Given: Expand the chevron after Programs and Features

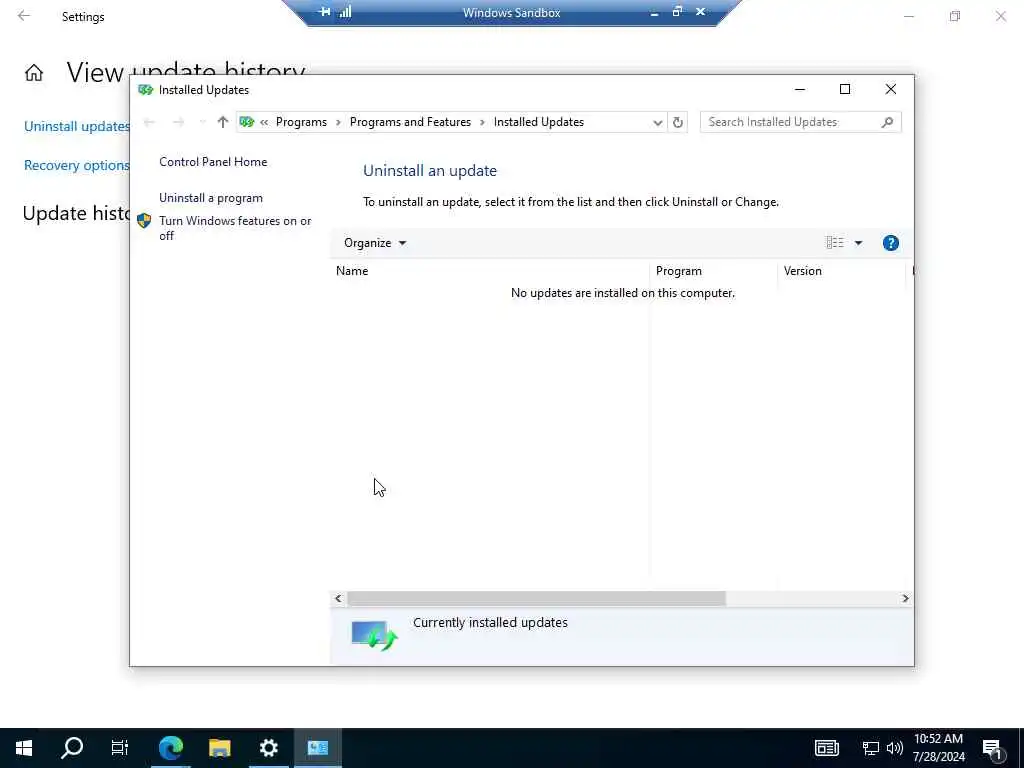Looking at the screenshot, I should pos(483,122).
